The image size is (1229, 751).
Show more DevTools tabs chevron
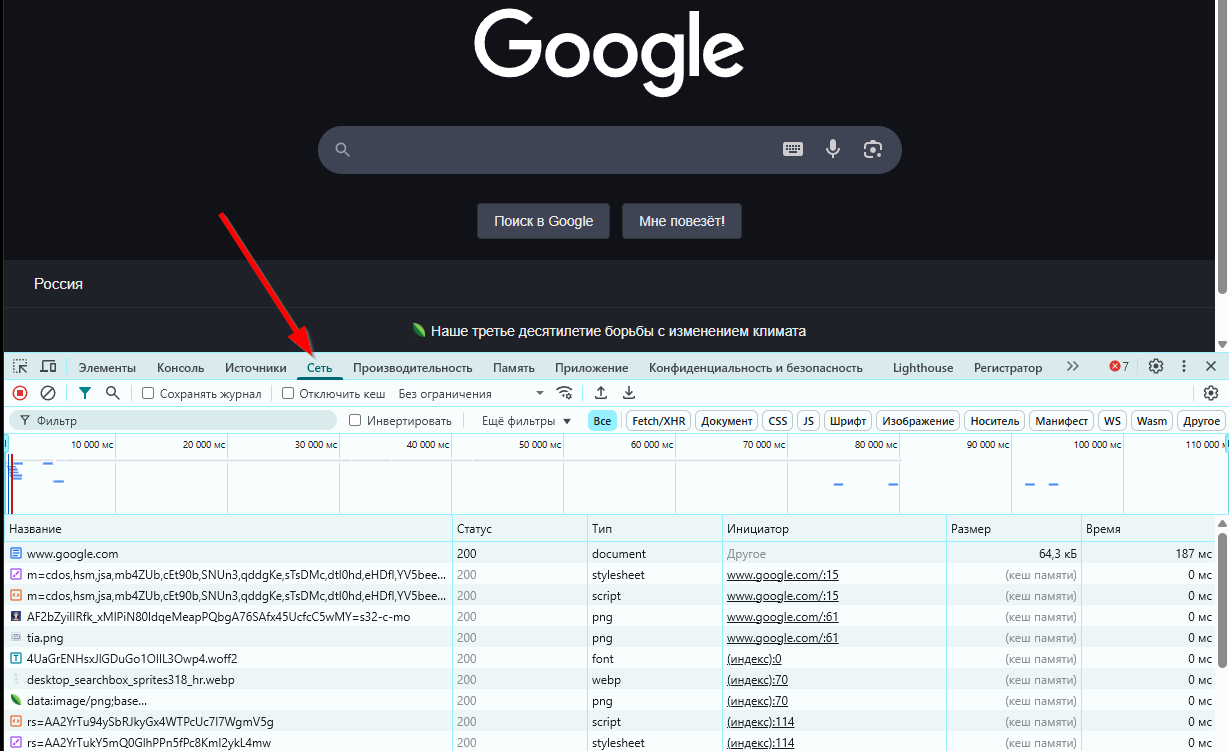tap(1073, 367)
